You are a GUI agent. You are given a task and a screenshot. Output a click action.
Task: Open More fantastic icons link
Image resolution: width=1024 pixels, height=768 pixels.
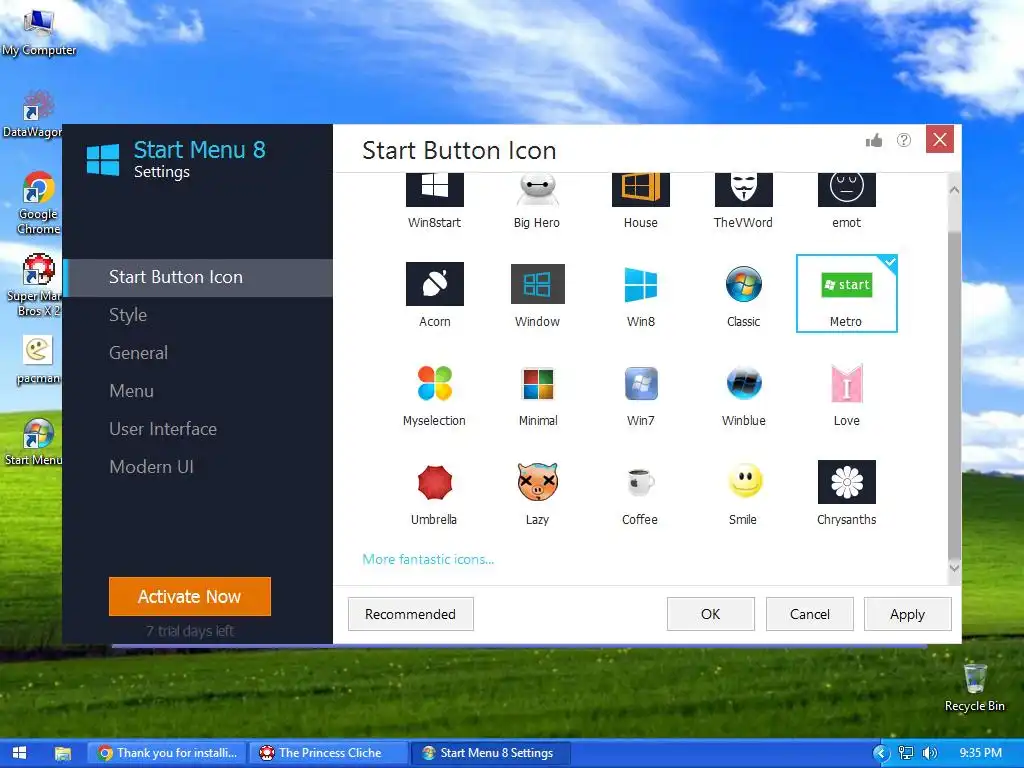(428, 559)
